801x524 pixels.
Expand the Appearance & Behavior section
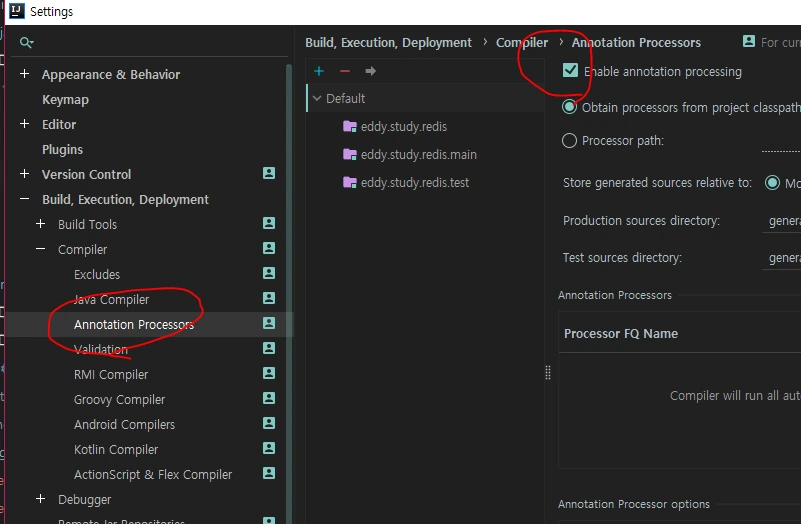[x=24, y=74]
